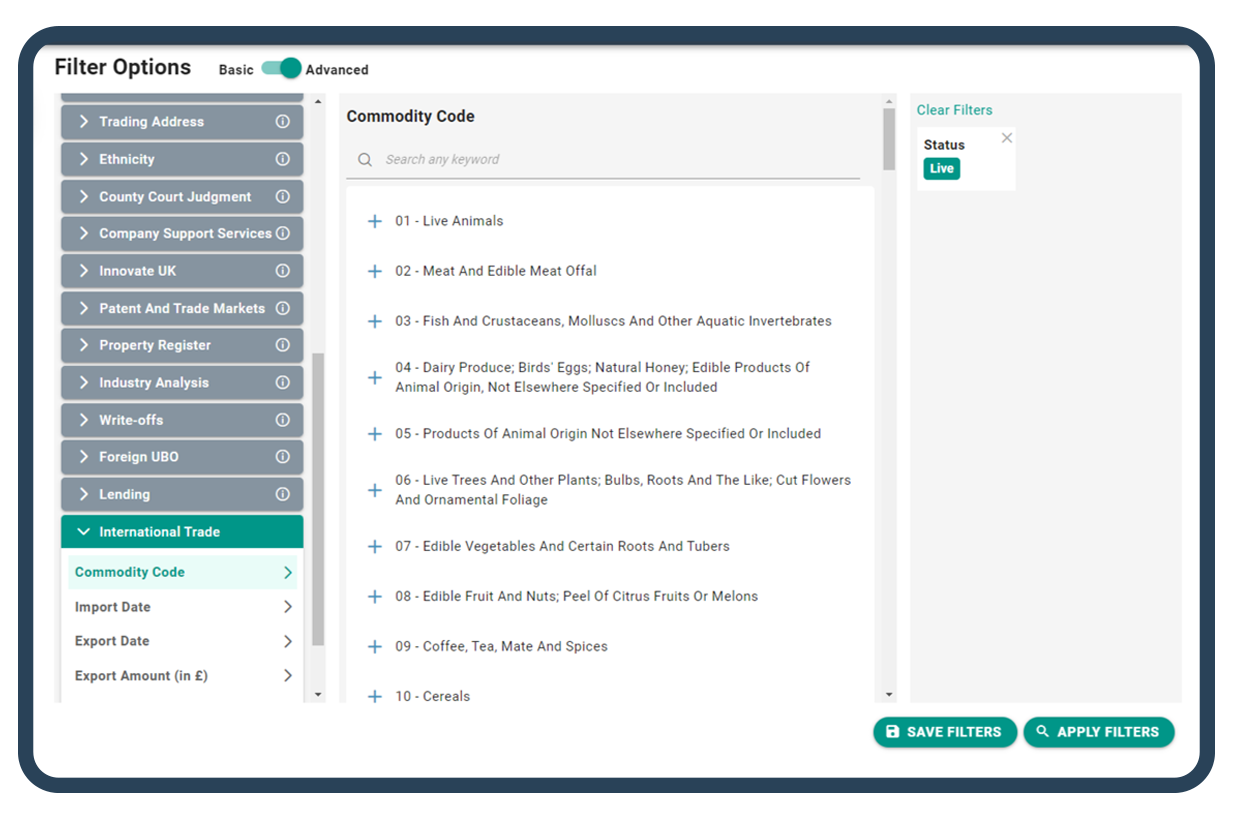The width and height of the screenshot is (1235, 819).
Task: Click plus icon for 01 - Live Animals
Action: coord(375,221)
